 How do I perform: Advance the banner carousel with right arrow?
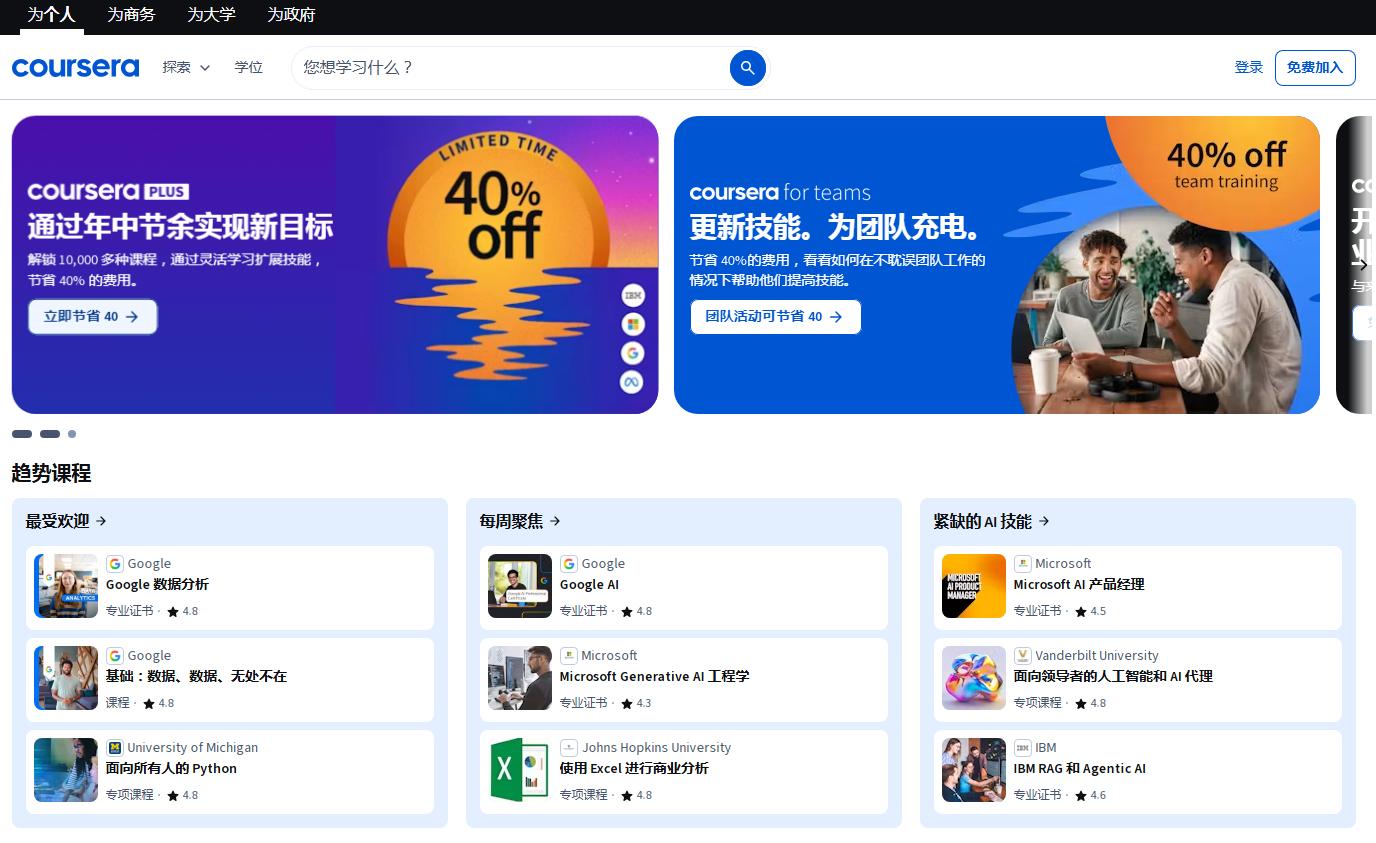coord(1362,265)
